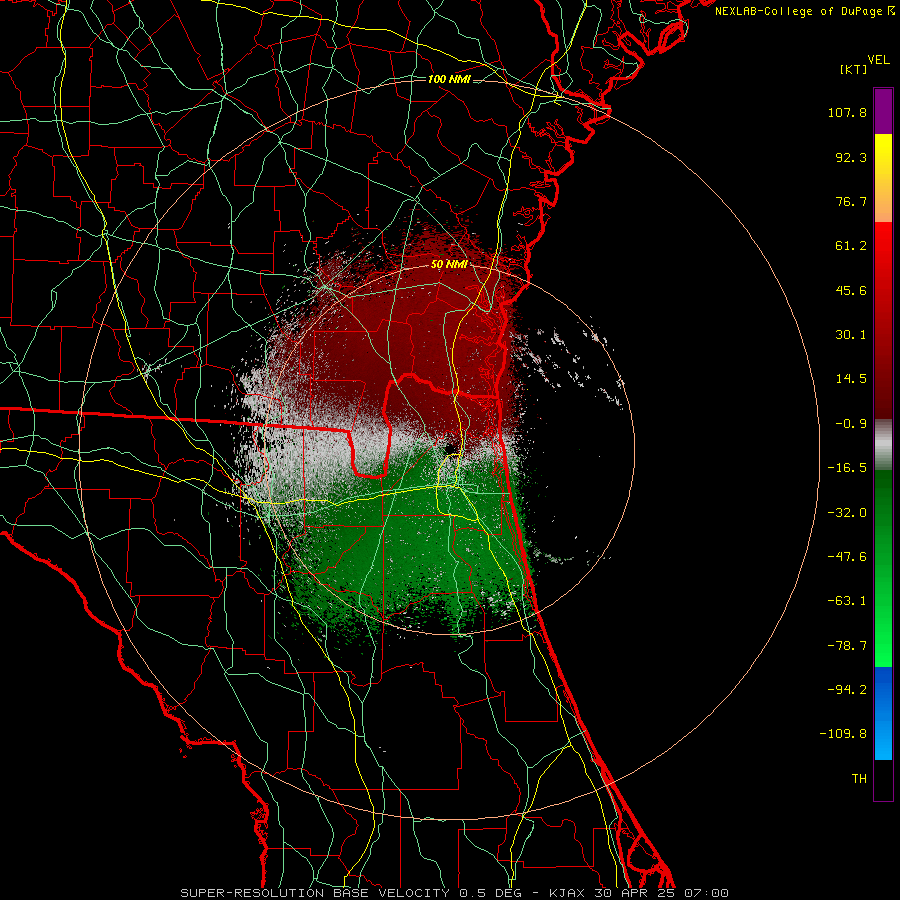Select the -47.6 value on the velocity scale
Viewport: 900px width, 900px height.
pyautogui.click(x=847, y=557)
